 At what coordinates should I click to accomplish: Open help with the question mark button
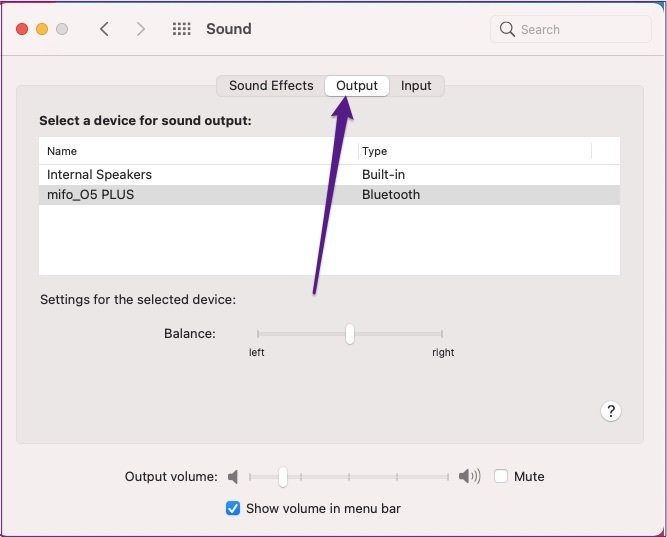(611, 411)
